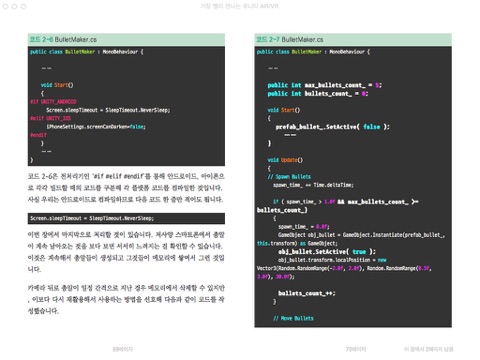480x360 pixels.
Task: Click the '// Spawn Bullets' comment
Action: 289,177
